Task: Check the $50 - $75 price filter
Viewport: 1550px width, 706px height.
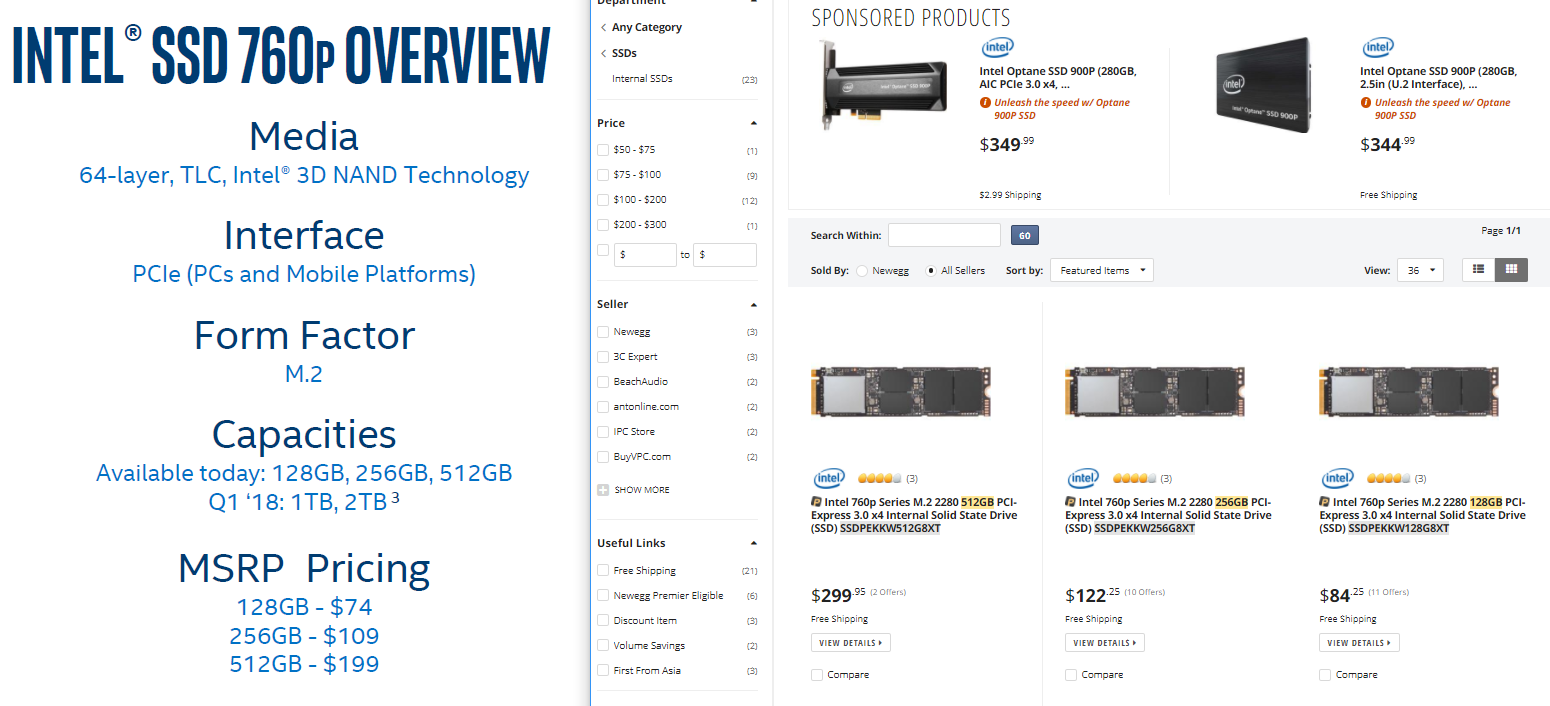Action: (603, 150)
